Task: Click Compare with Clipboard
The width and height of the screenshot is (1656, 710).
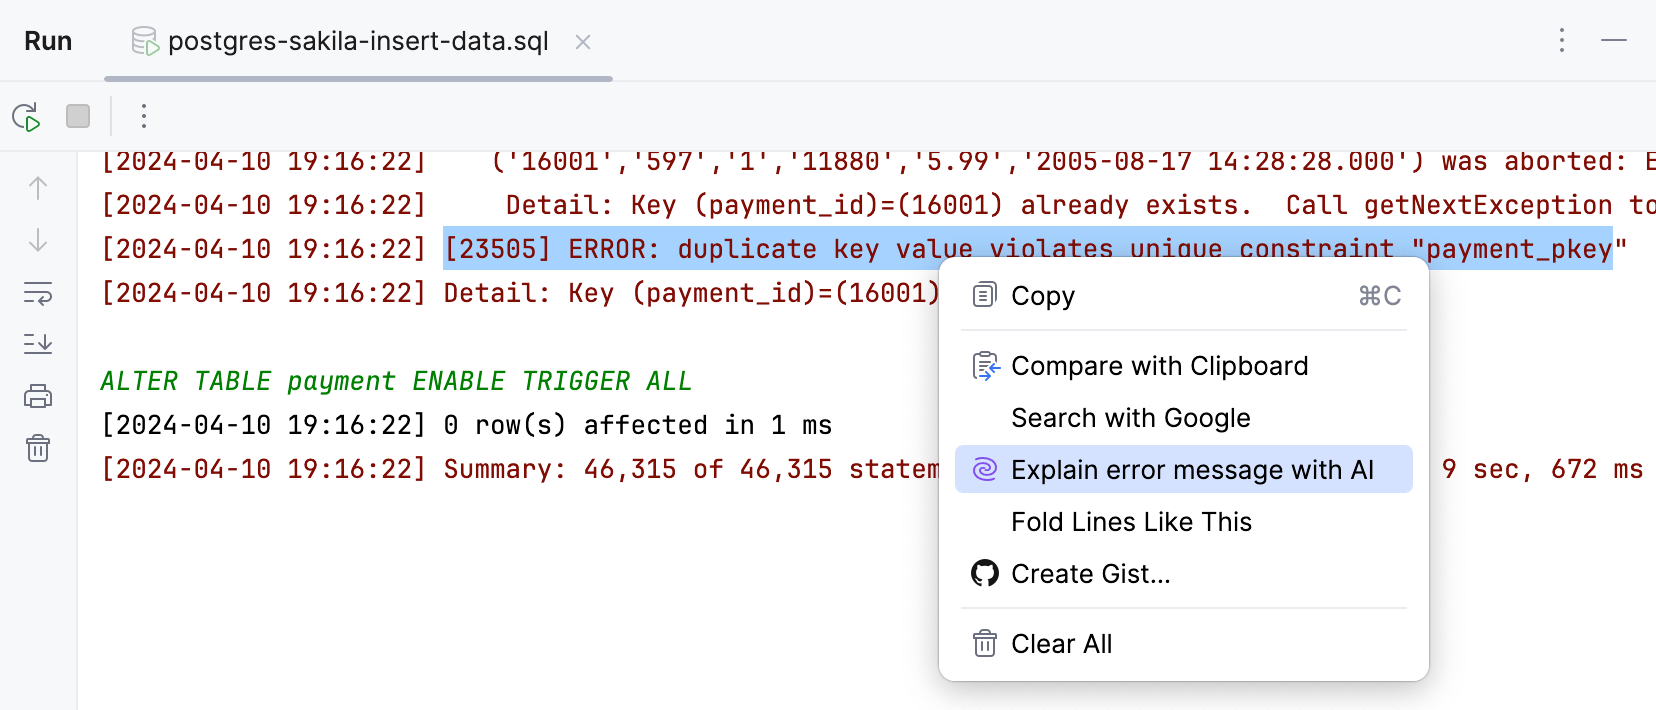Action: tap(1160, 366)
